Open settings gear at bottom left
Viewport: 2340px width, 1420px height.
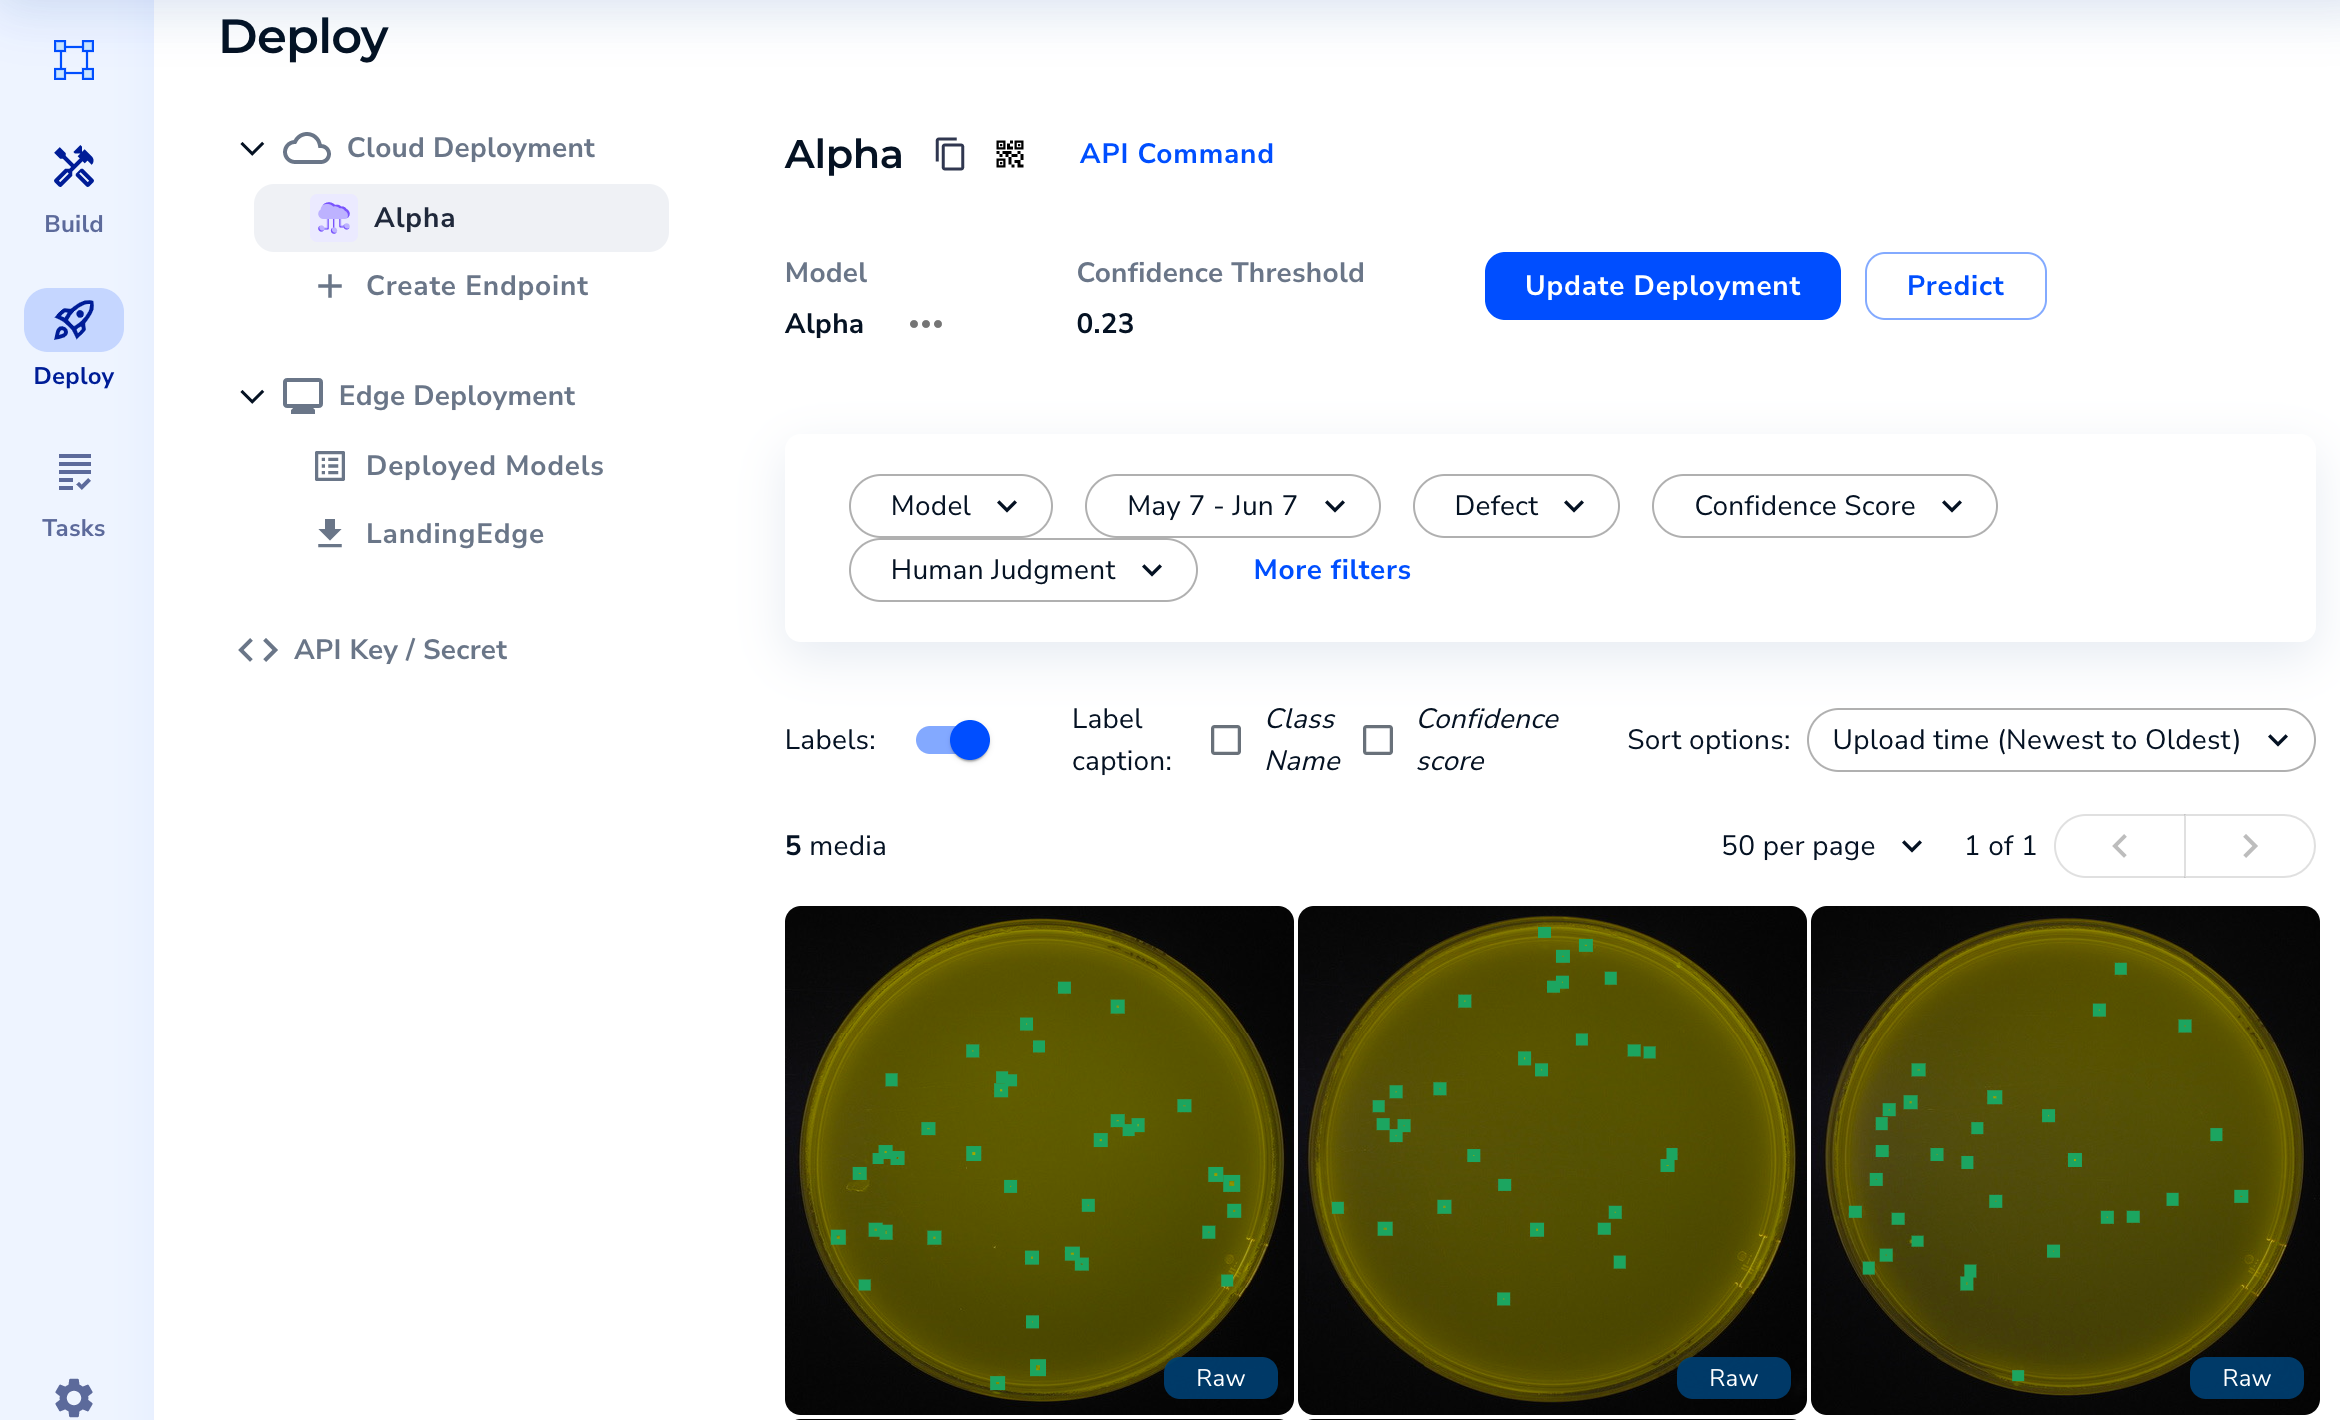click(x=74, y=1396)
